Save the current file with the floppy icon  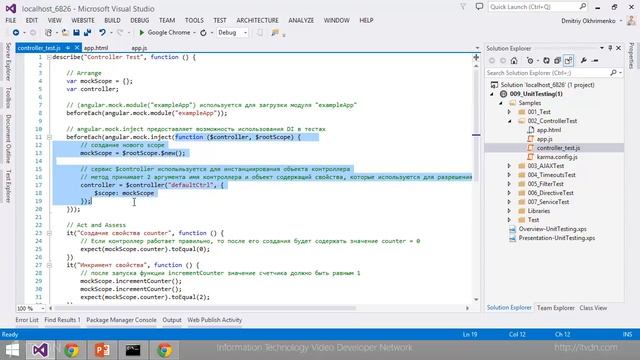tap(76, 32)
